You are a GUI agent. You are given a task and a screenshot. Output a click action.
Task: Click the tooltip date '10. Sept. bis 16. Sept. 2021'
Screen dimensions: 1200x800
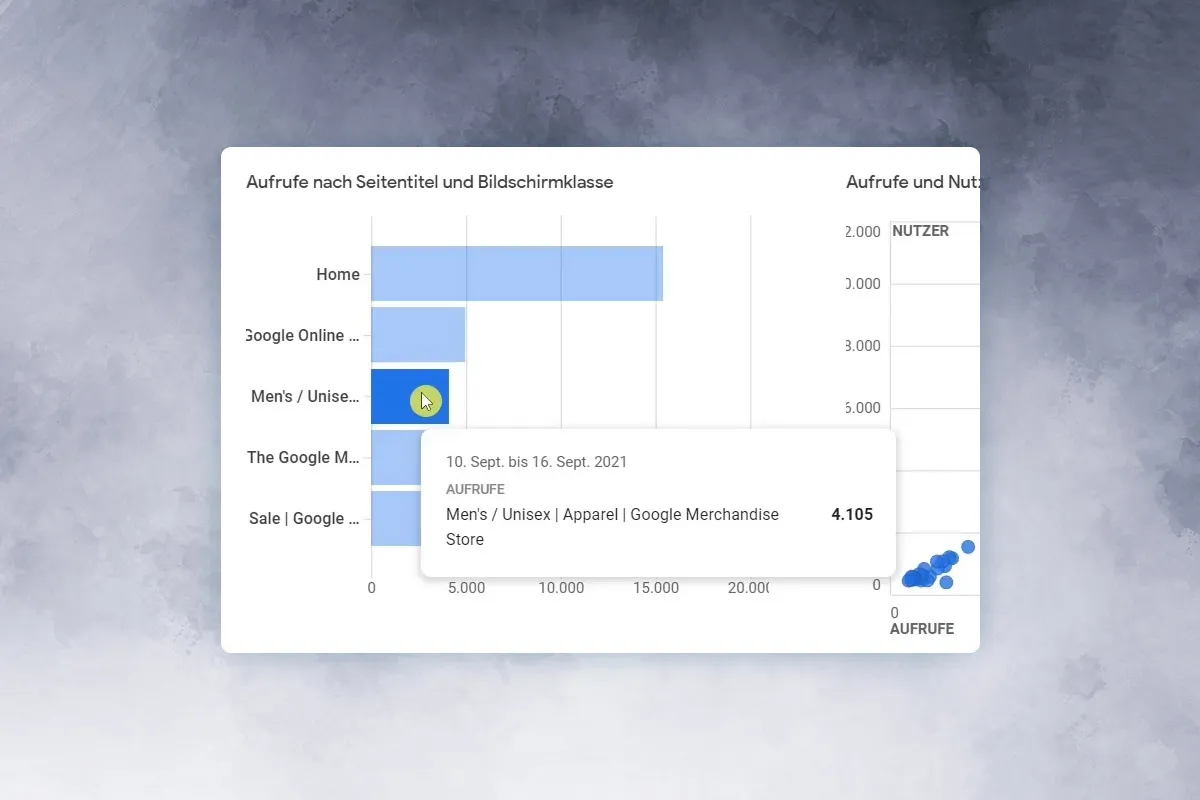point(537,462)
